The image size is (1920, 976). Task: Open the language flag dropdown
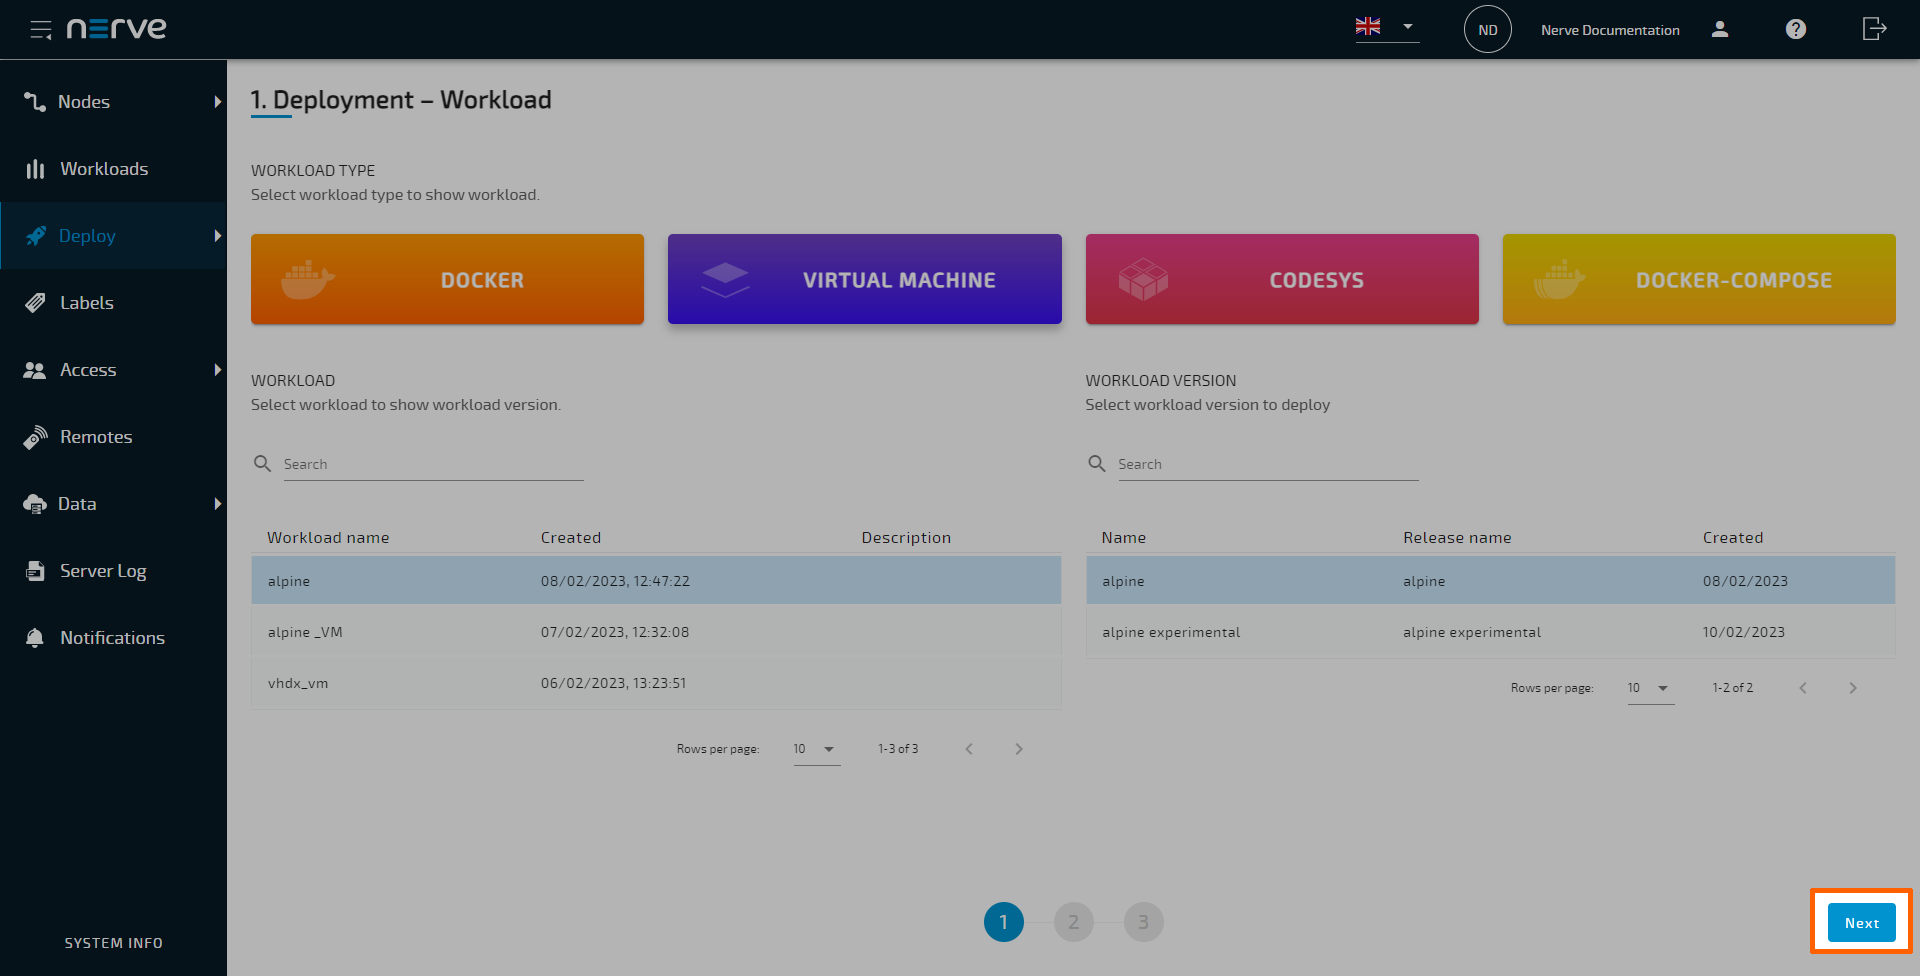pyautogui.click(x=1386, y=27)
